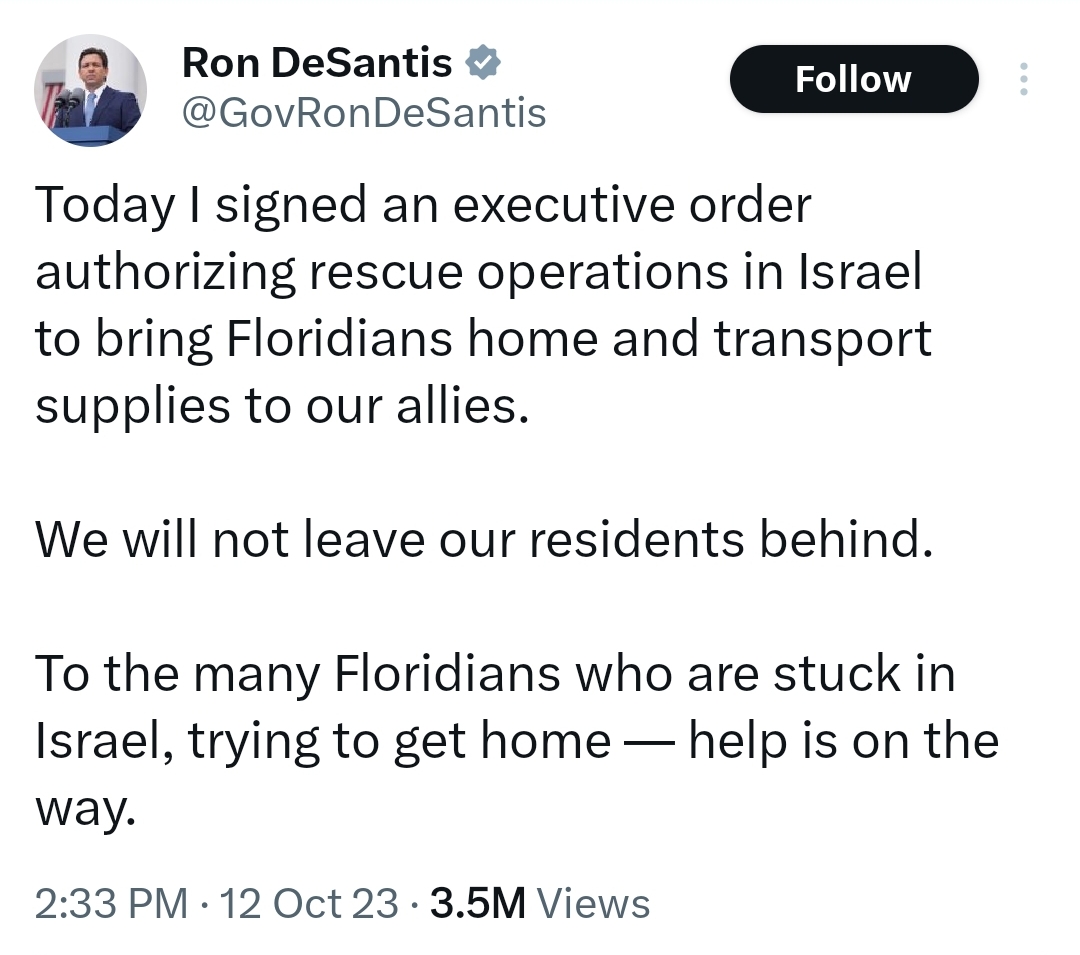Click "We will not leave our residents behind."
The height and width of the screenshot is (955, 1080).
484,540
